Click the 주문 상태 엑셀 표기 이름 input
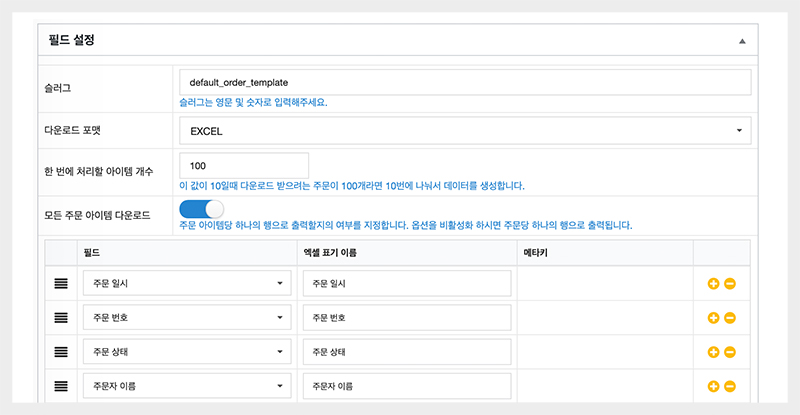This screenshot has height=415, width=800. [406, 352]
